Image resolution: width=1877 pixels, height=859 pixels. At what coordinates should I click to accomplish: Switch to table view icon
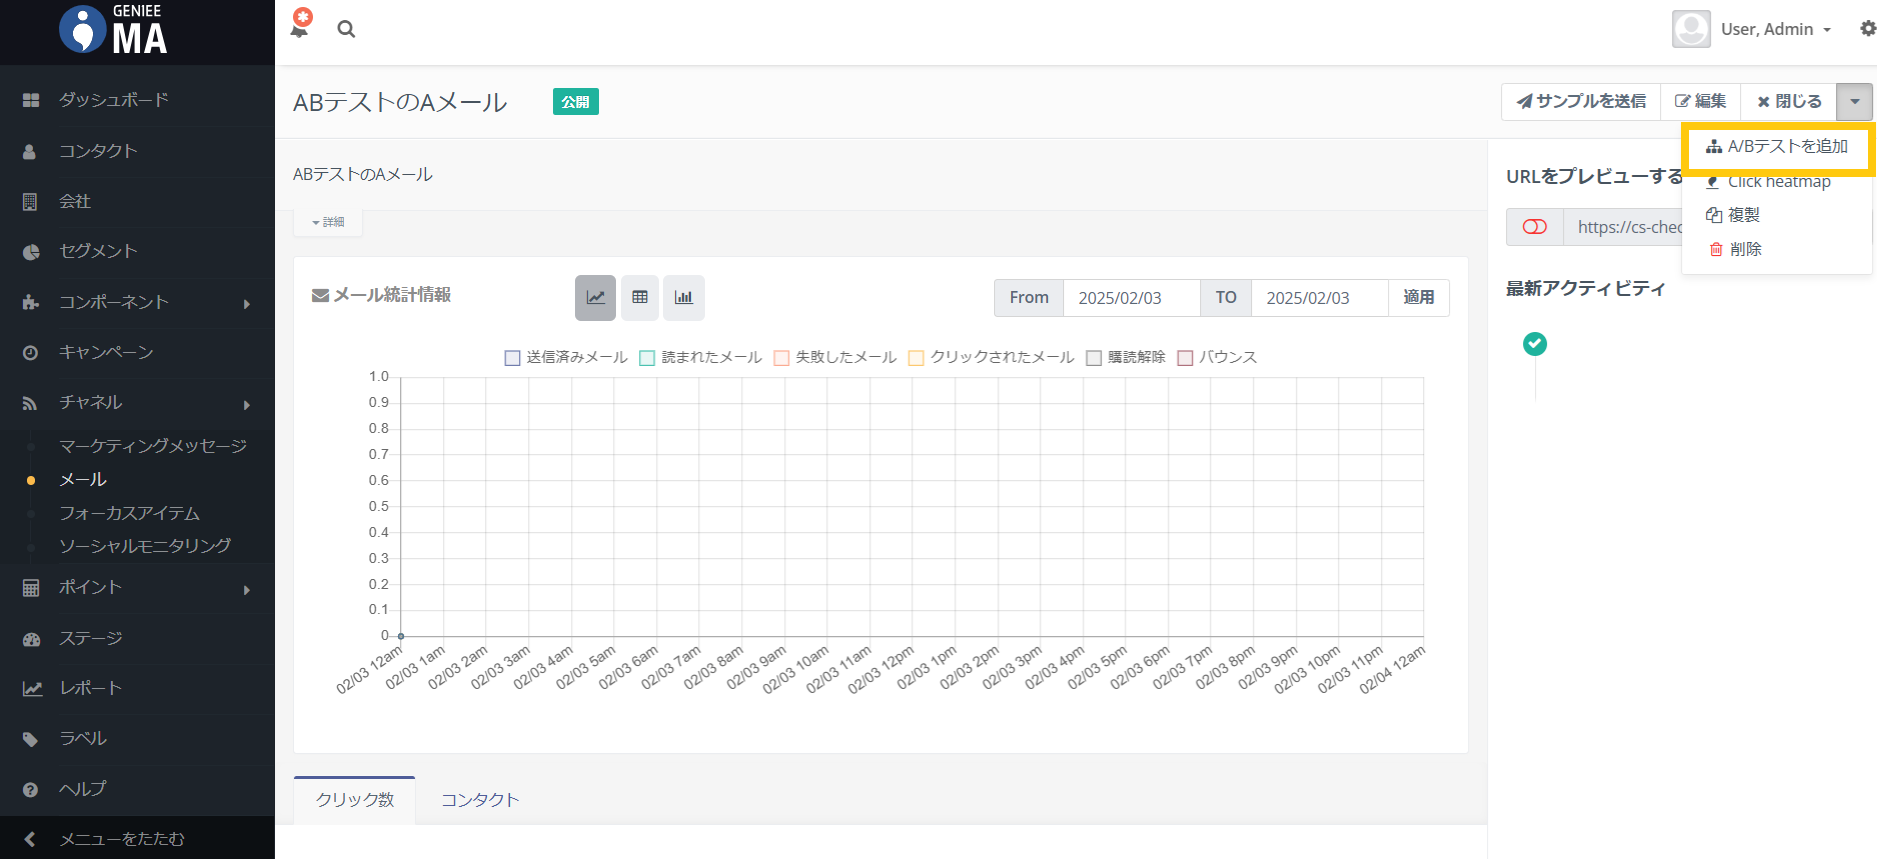click(640, 298)
